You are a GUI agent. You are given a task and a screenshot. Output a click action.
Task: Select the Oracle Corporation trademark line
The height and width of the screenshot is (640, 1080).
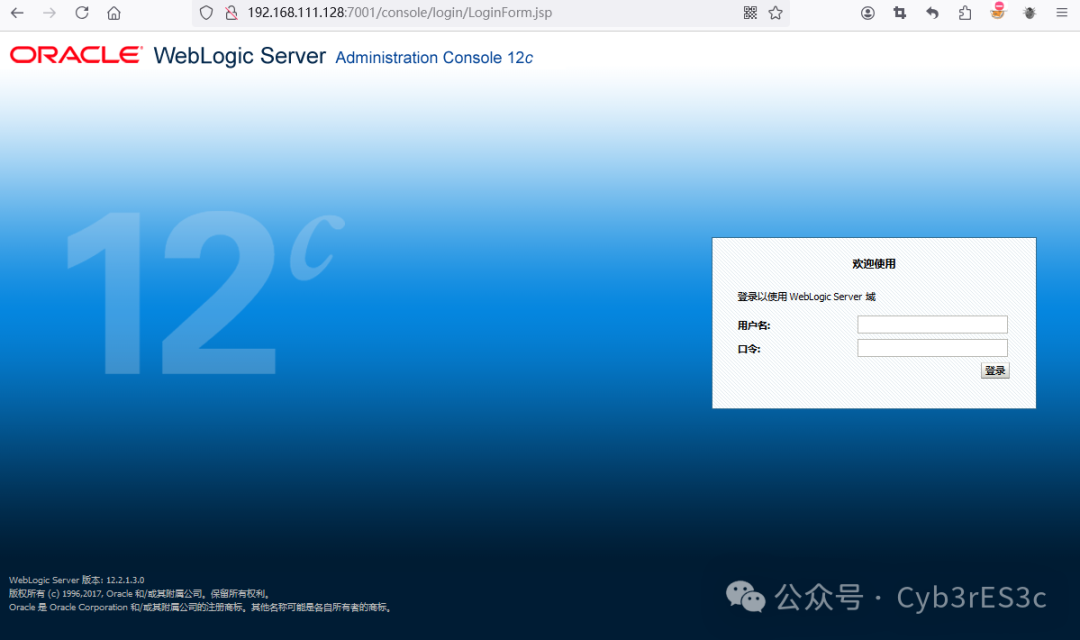[200, 607]
